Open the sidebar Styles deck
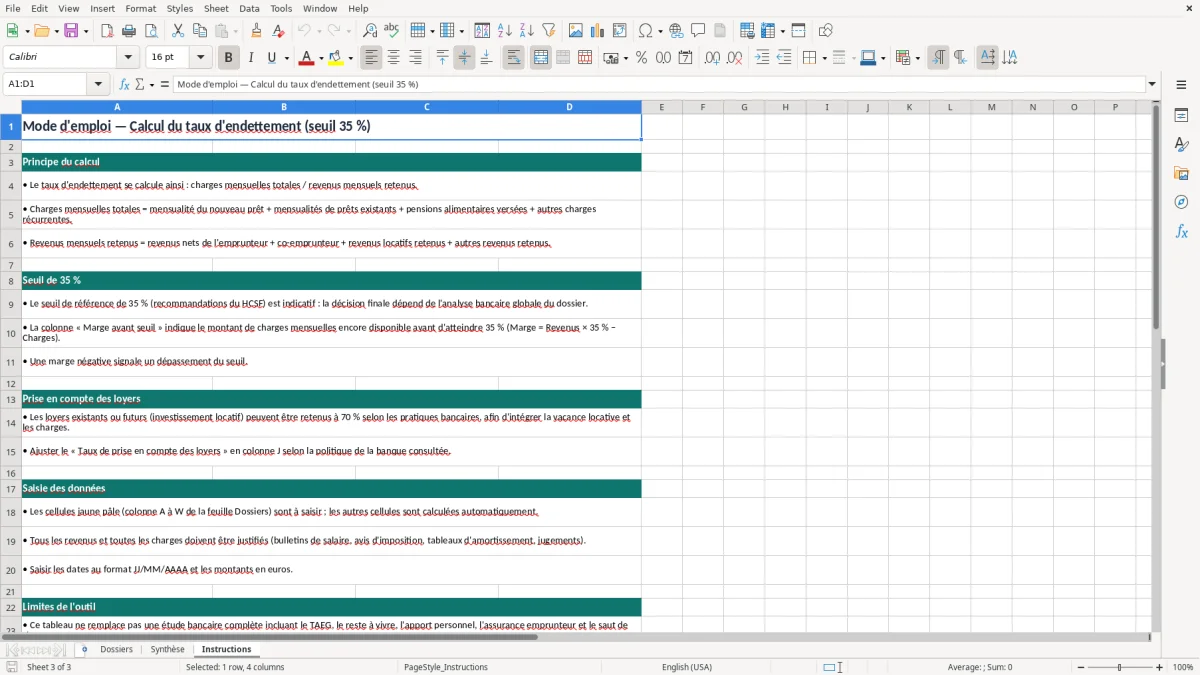 (x=1181, y=145)
